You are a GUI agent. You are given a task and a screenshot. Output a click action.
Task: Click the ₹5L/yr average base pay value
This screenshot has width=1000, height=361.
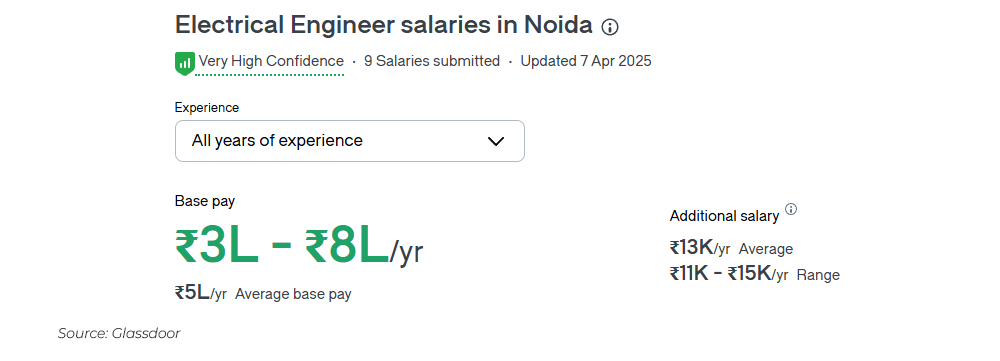(x=201, y=293)
